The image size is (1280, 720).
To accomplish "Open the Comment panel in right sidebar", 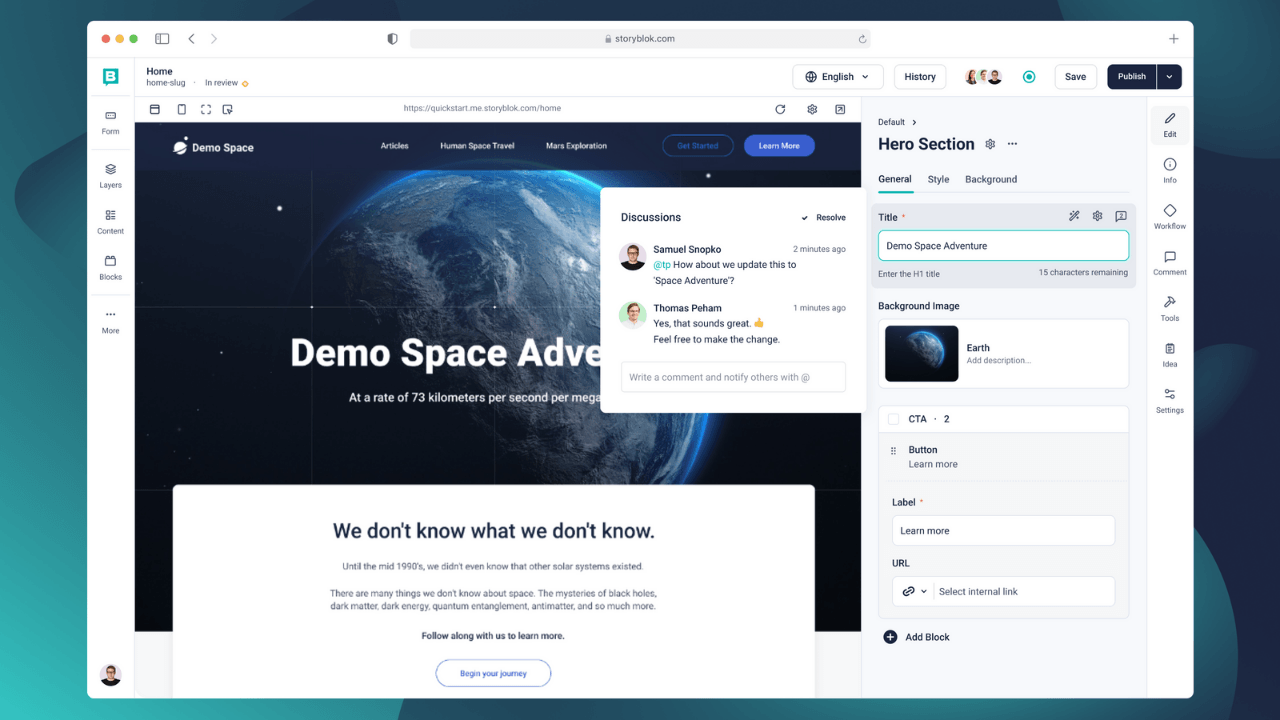I will pos(1169,262).
